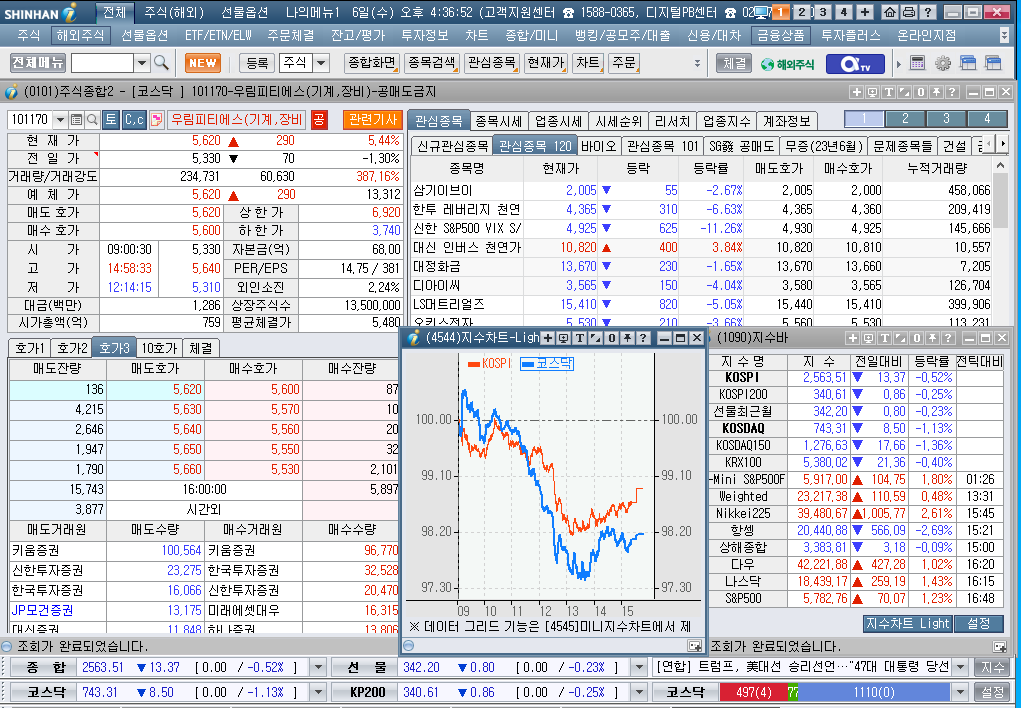Click the KOSDAQ row in 지수바

tap(856, 428)
